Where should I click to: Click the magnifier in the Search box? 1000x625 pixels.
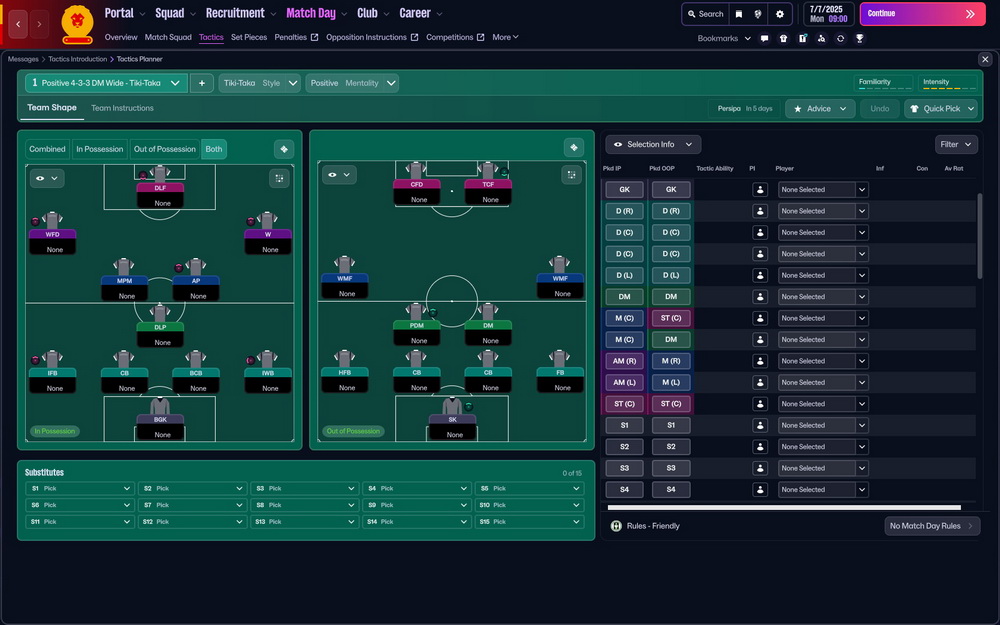(691, 14)
